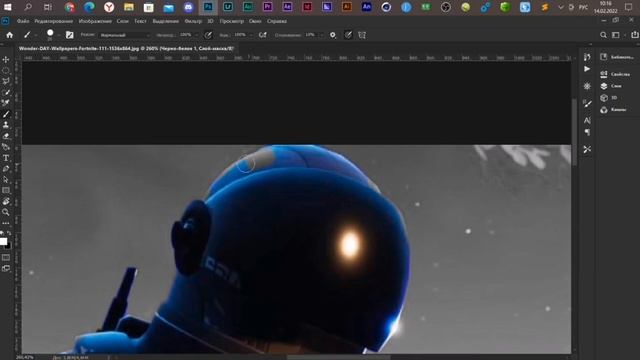Toggle pressure for opacity
Viewport: 640px width, 360px height.
[x=208, y=35]
